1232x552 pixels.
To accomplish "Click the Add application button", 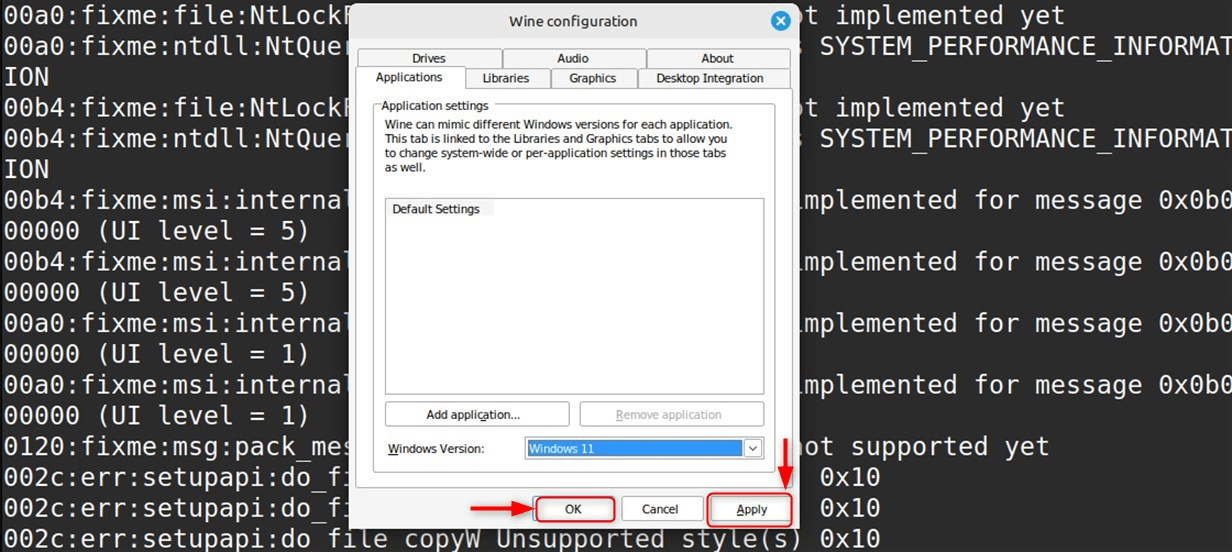I will (x=477, y=414).
